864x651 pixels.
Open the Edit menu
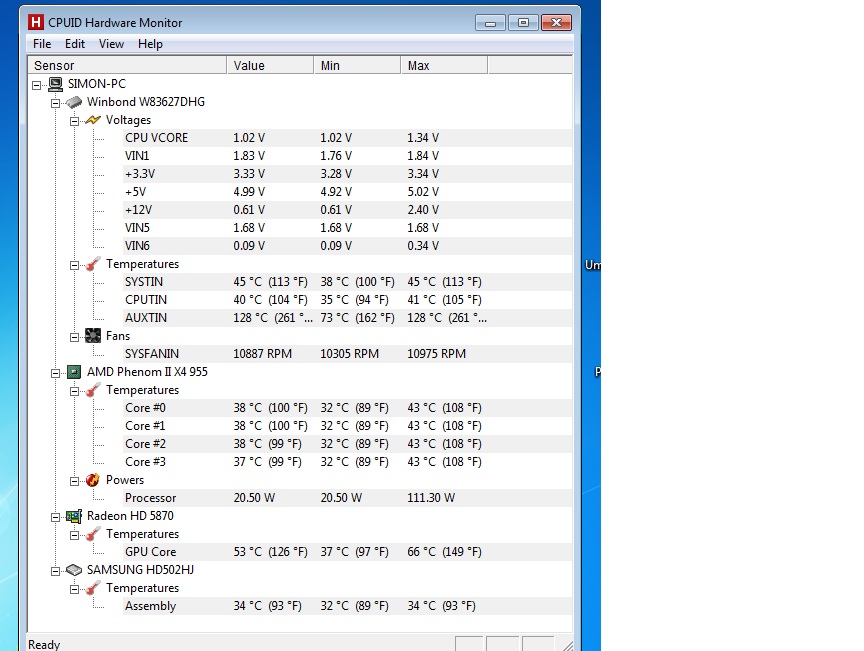[x=75, y=44]
